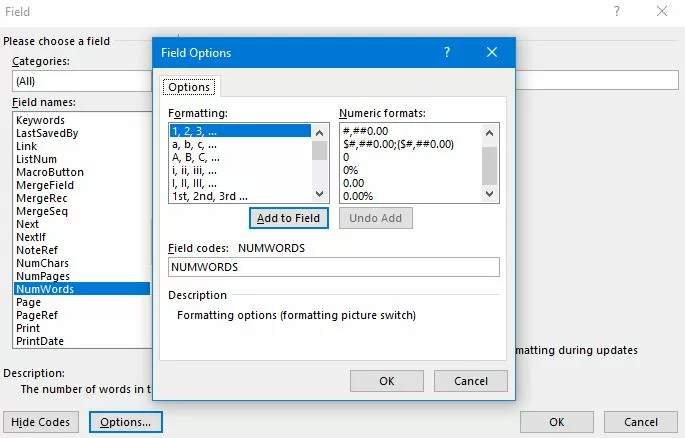Click the Field dialog help question mark
The height and width of the screenshot is (438, 685).
pyautogui.click(x=616, y=11)
